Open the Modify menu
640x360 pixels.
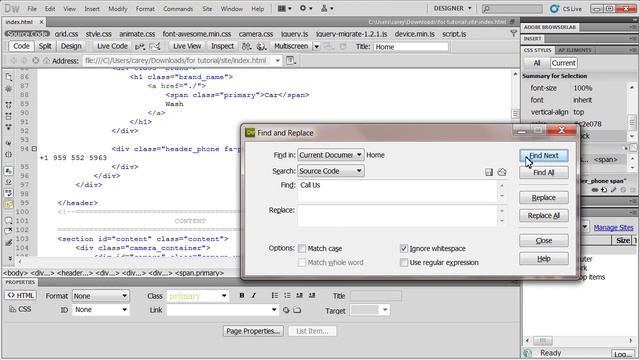pyautogui.click(x=118, y=9)
